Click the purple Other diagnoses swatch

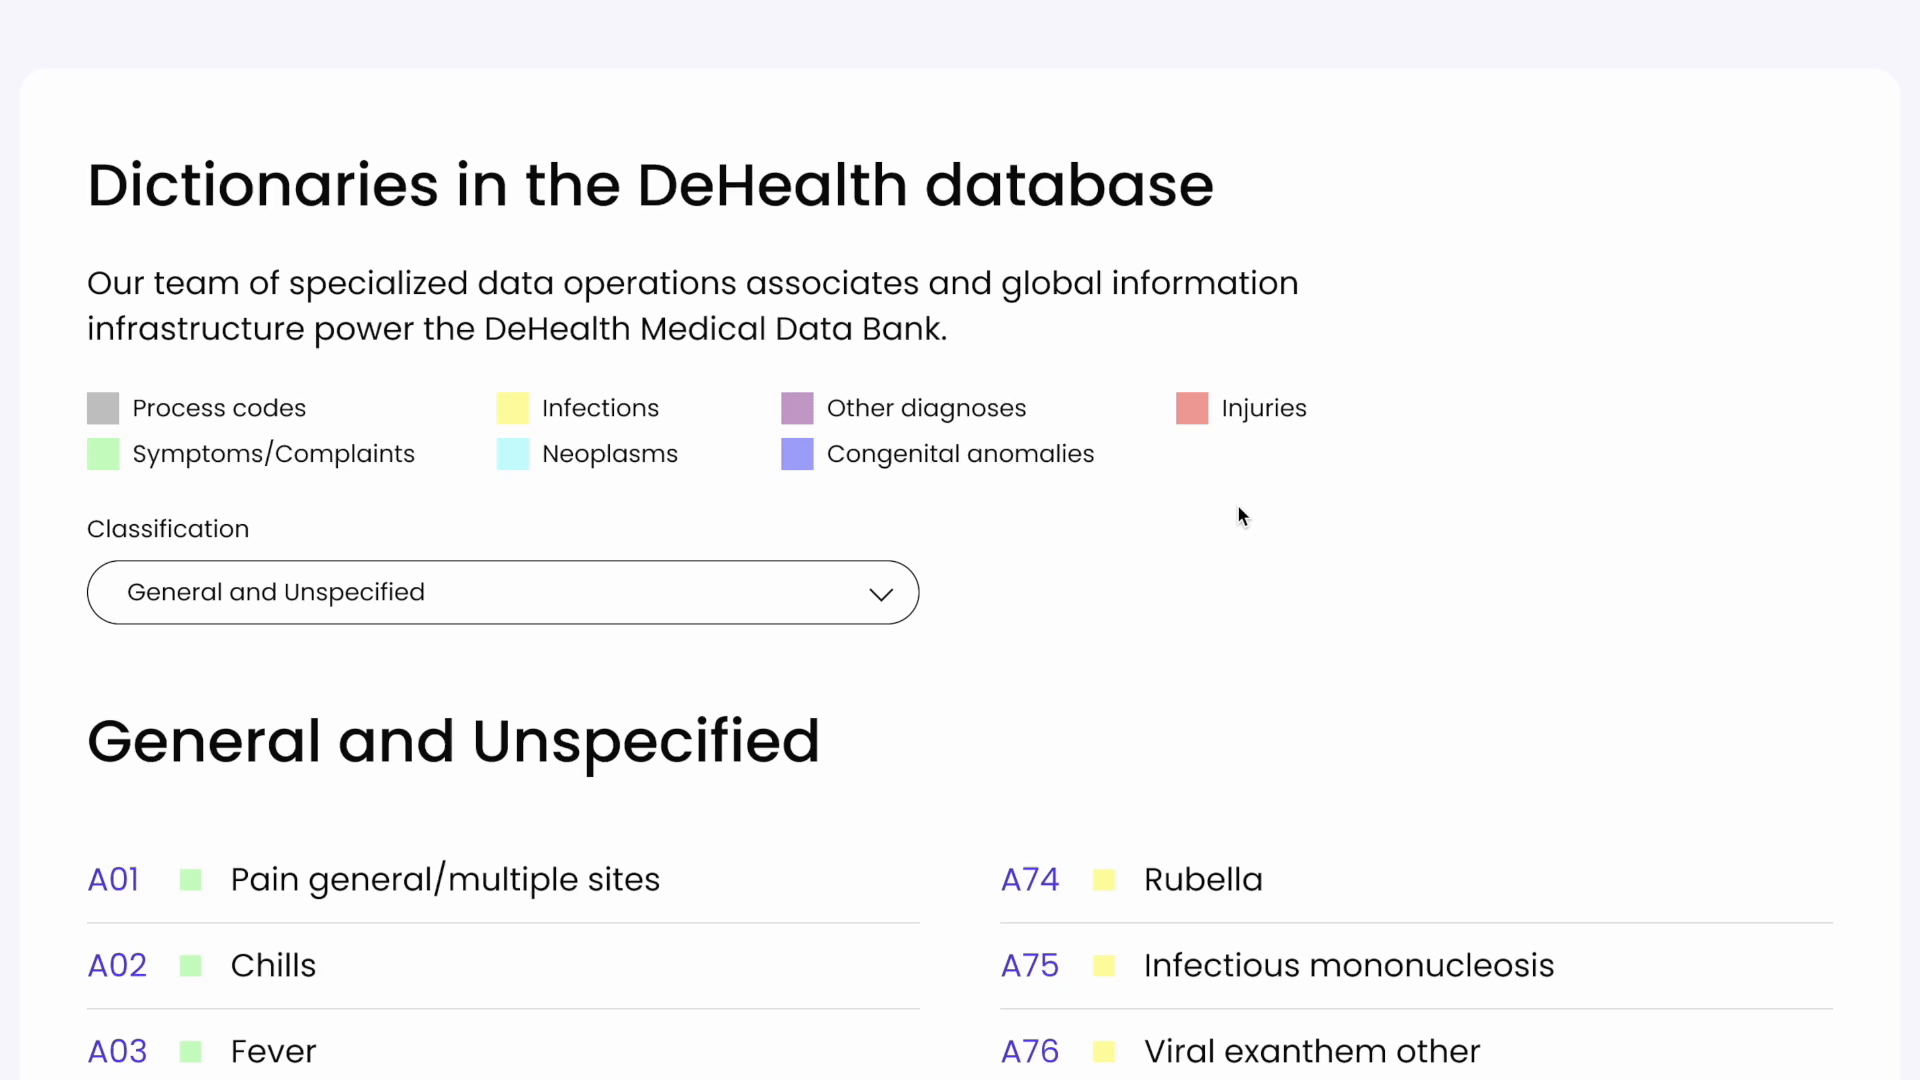pos(797,408)
